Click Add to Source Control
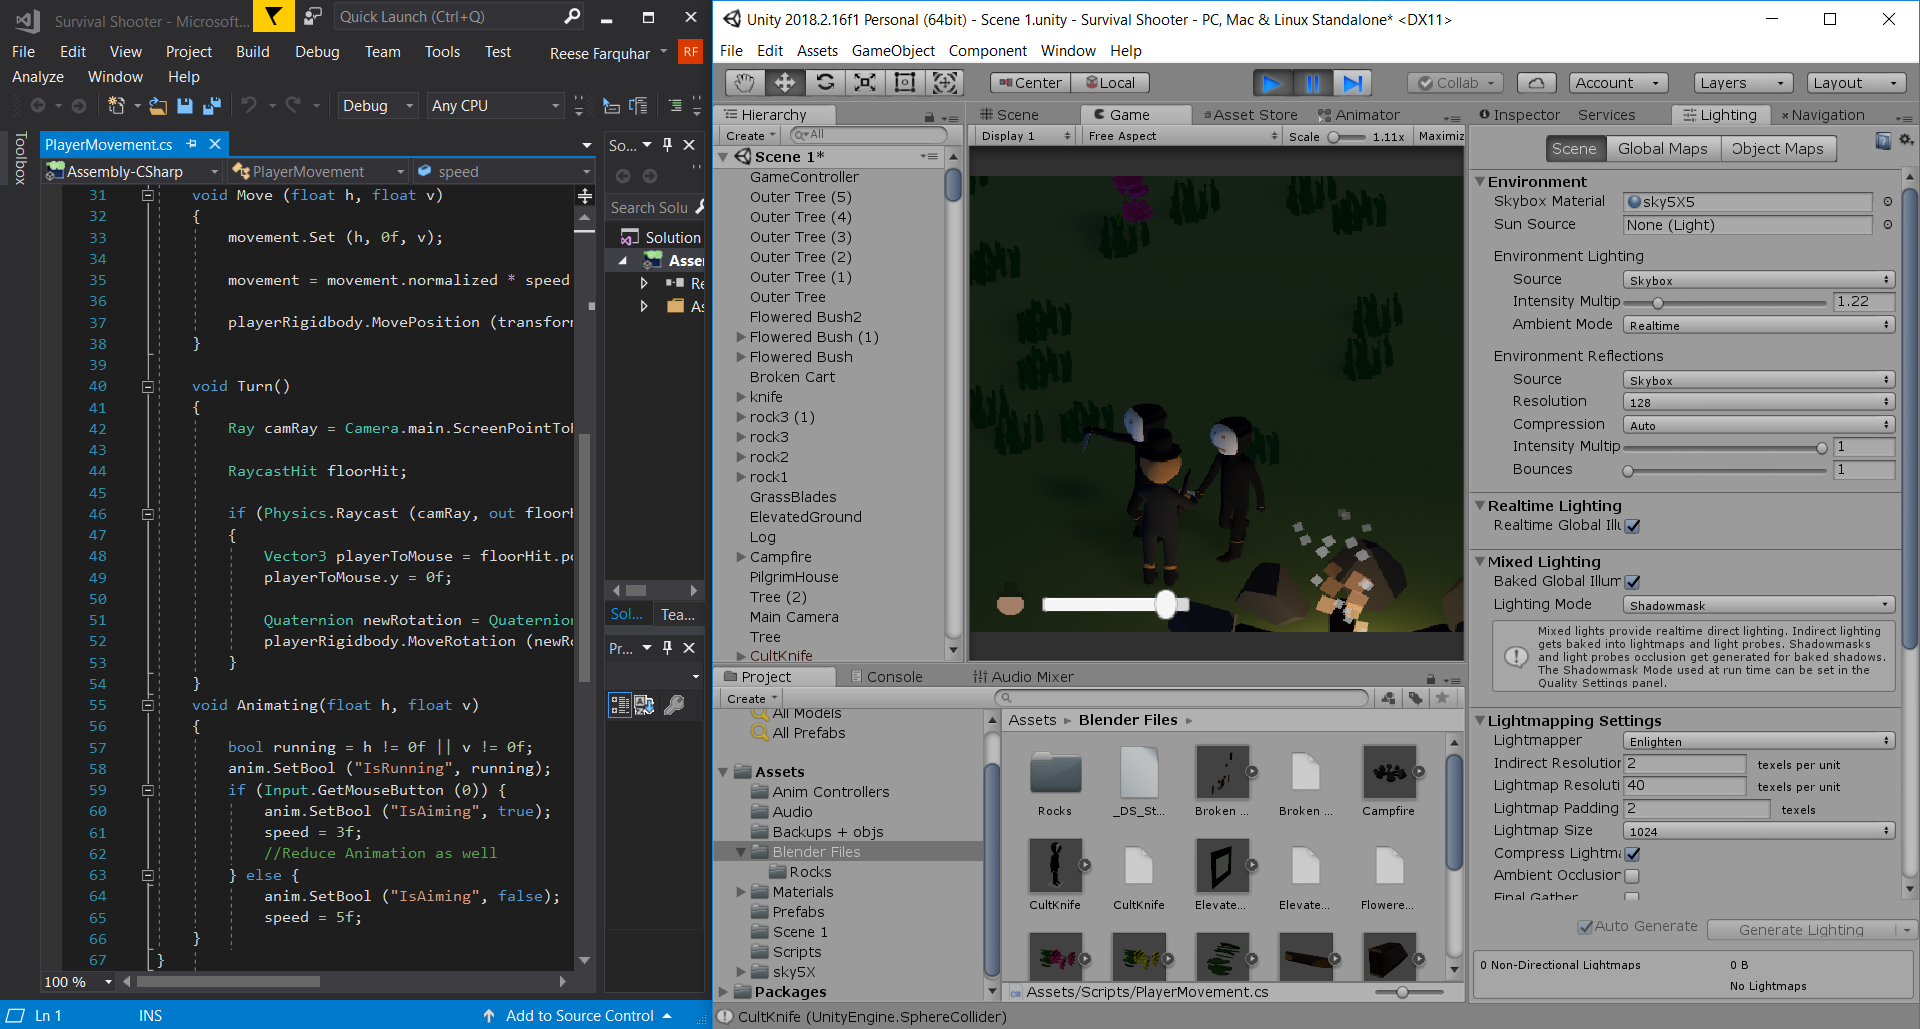This screenshot has width=1920, height=1029. tap(579, 1016)
